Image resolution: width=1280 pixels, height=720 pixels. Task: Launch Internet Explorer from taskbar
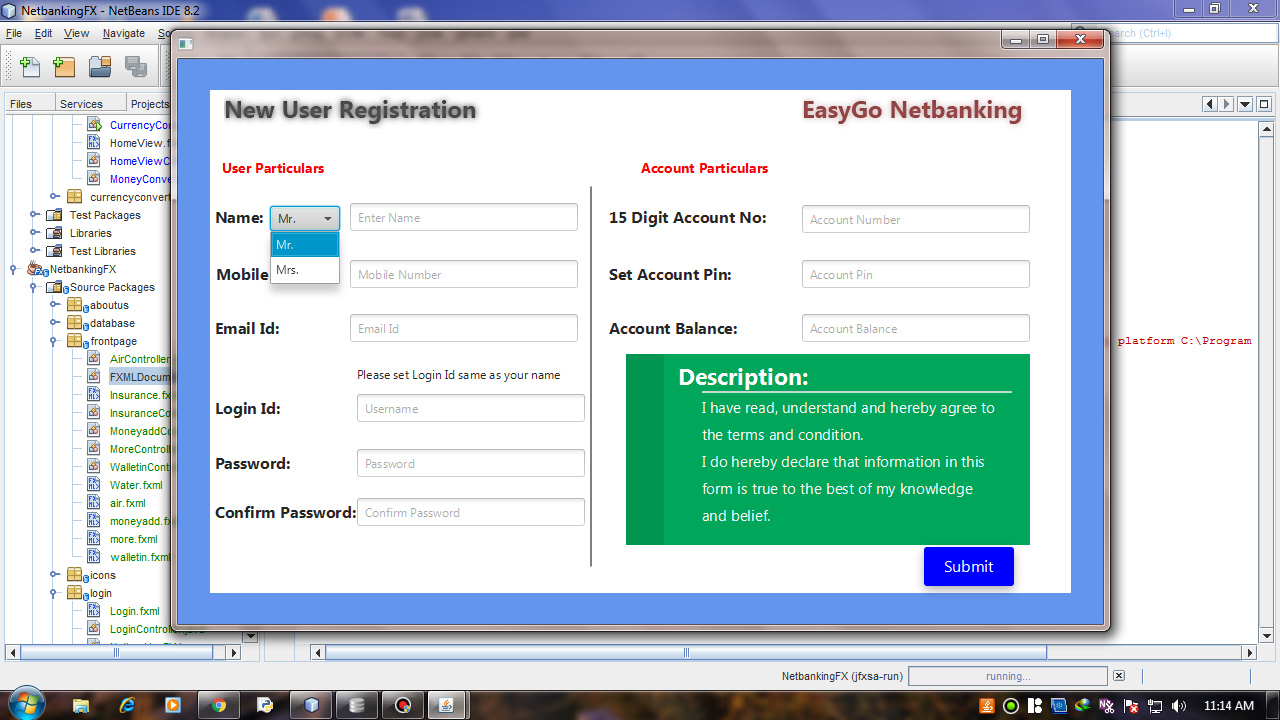tap(127, 705)
